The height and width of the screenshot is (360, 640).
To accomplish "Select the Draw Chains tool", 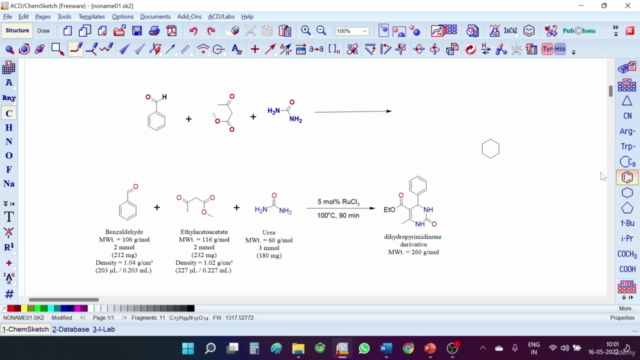I will coord(107,49).
